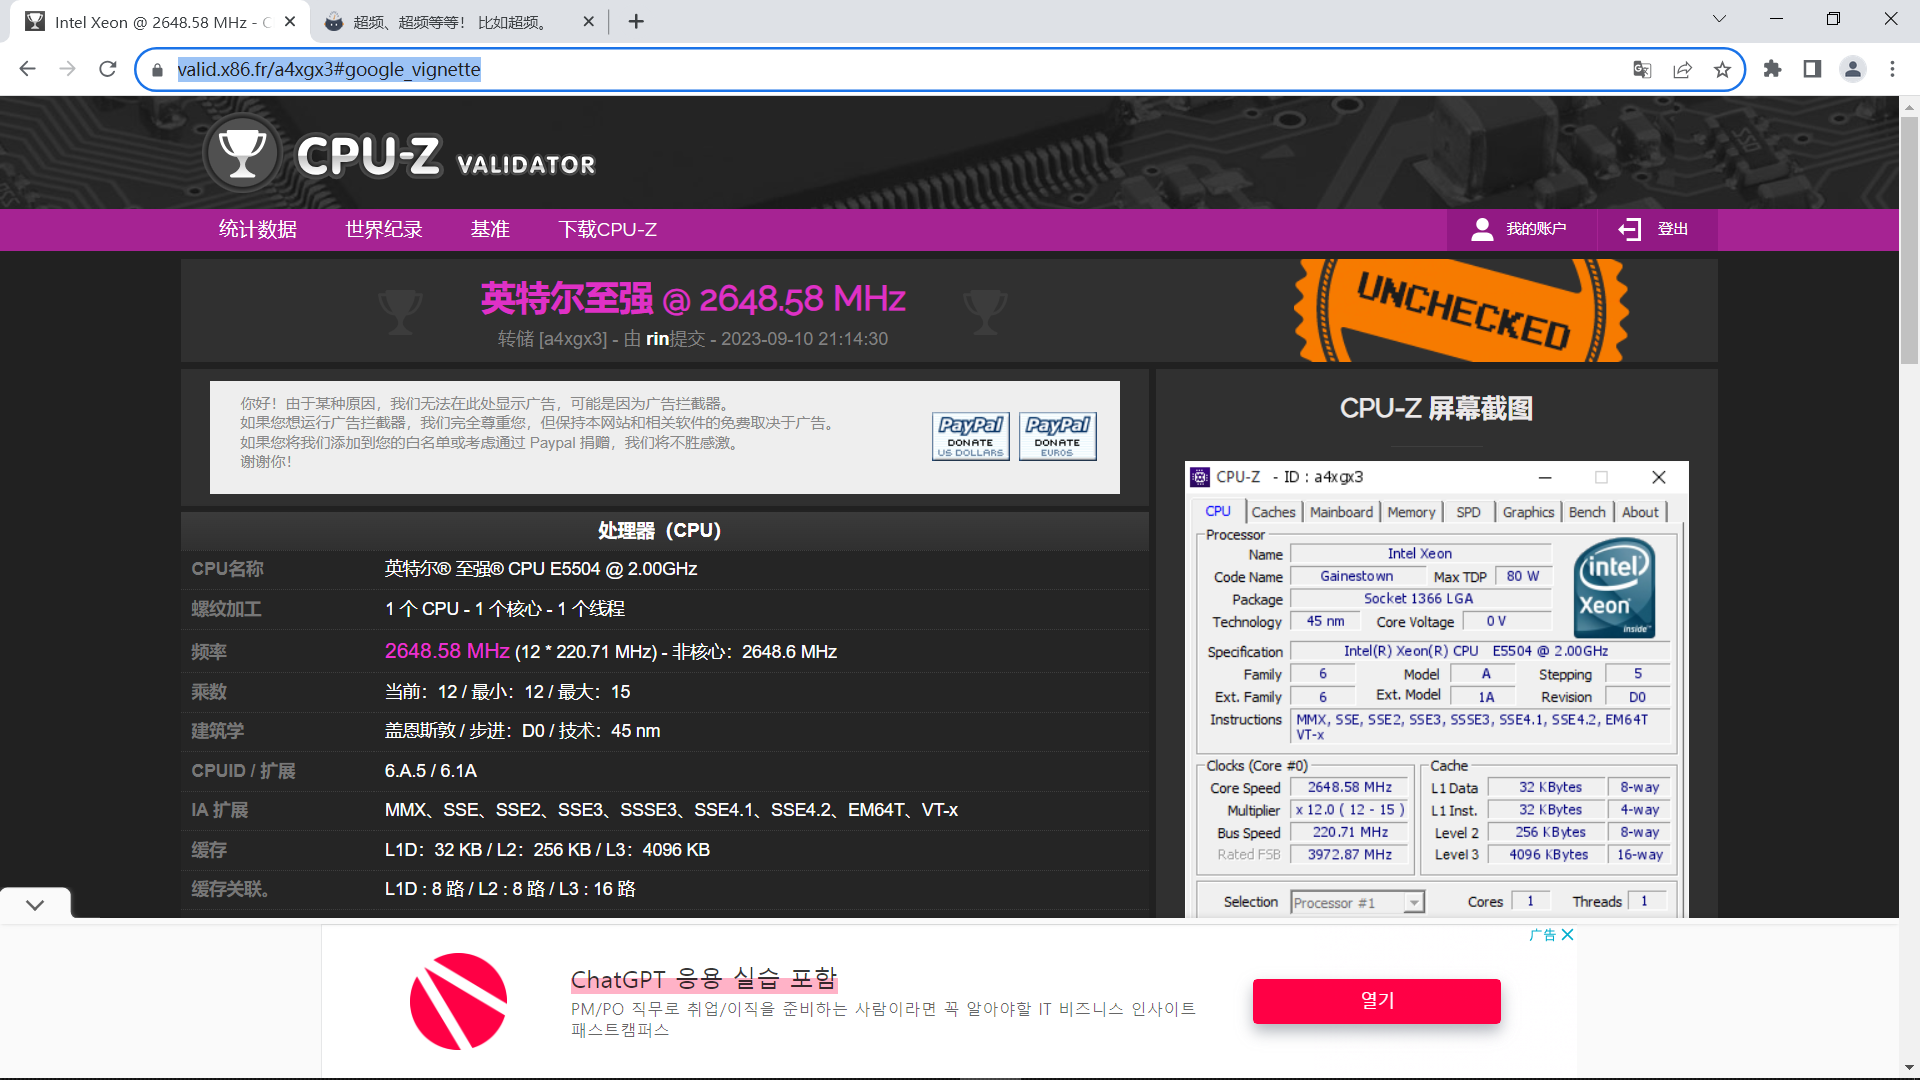Open the Chrome three-dot menu

click(1892, 69)
